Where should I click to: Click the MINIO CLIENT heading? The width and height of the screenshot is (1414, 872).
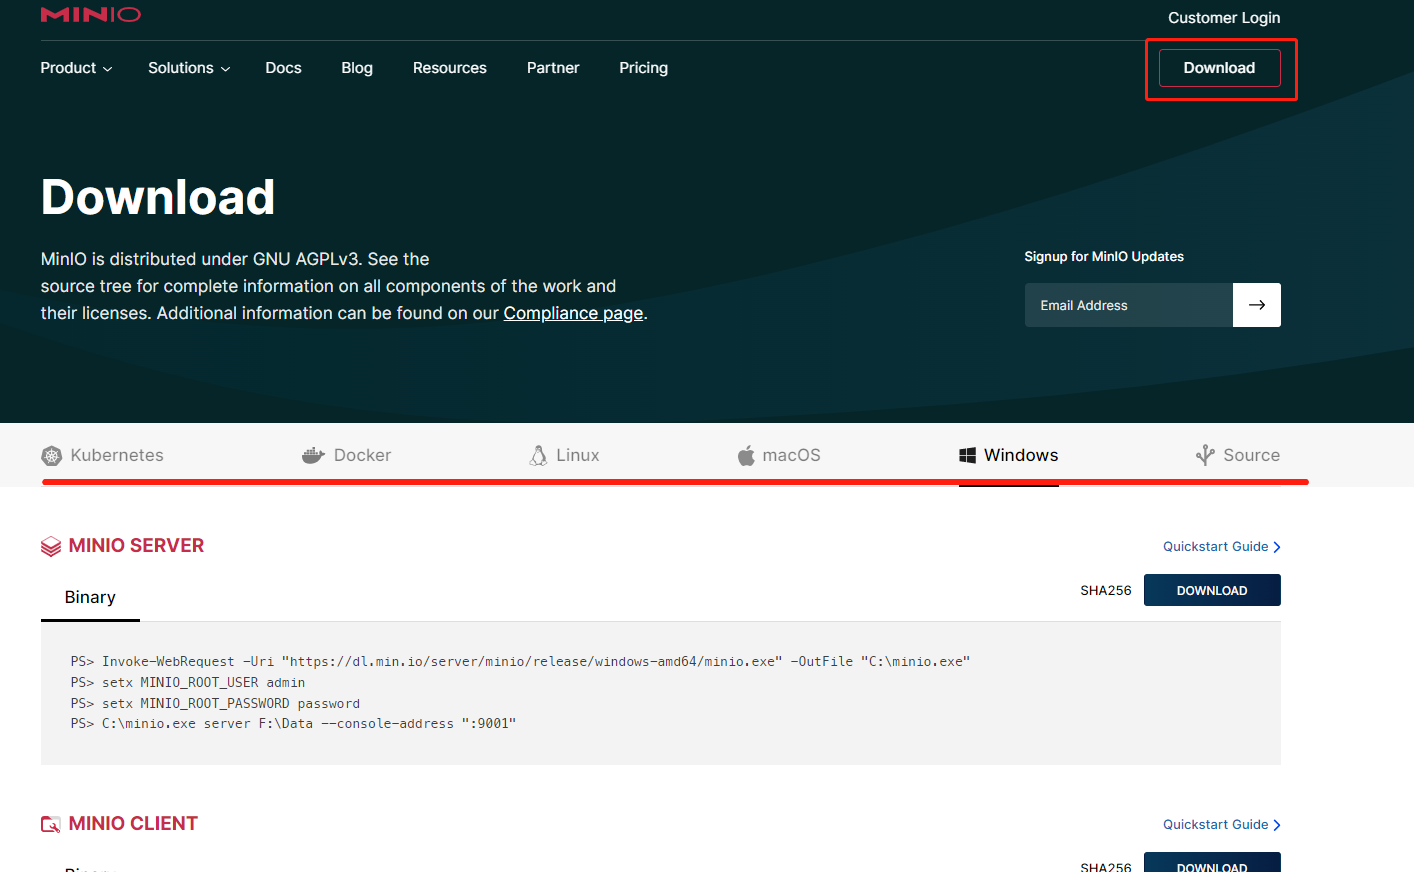point(133,824)
